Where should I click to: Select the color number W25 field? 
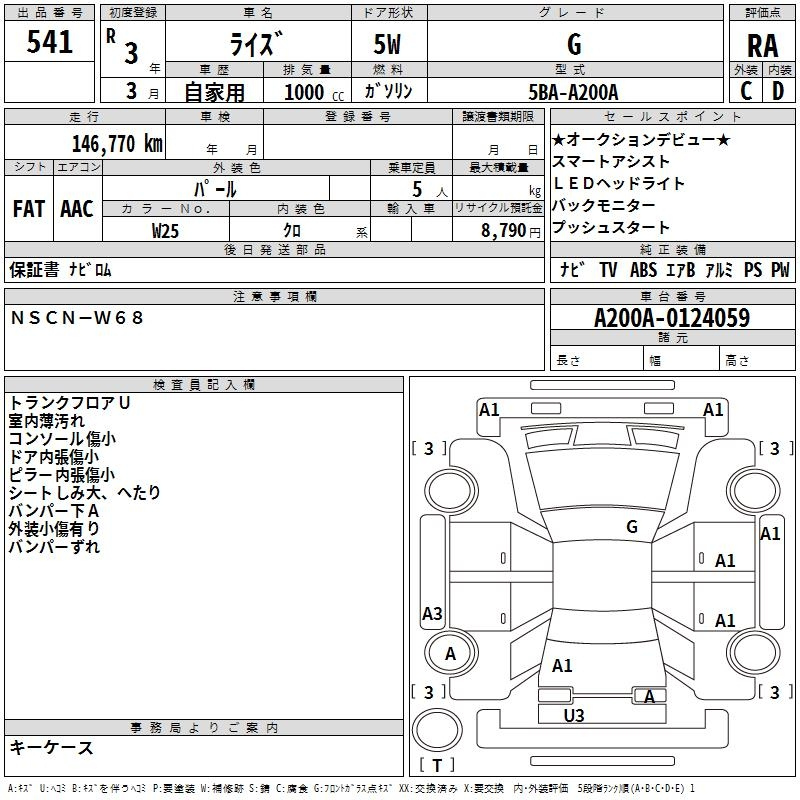click(166, 230)
